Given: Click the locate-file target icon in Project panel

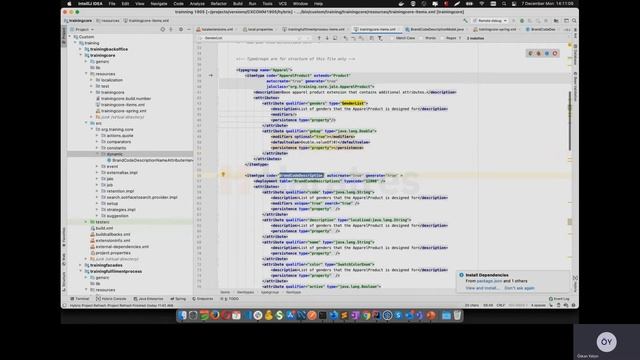Looking at the screenshot, I should (x=162, y=29).
